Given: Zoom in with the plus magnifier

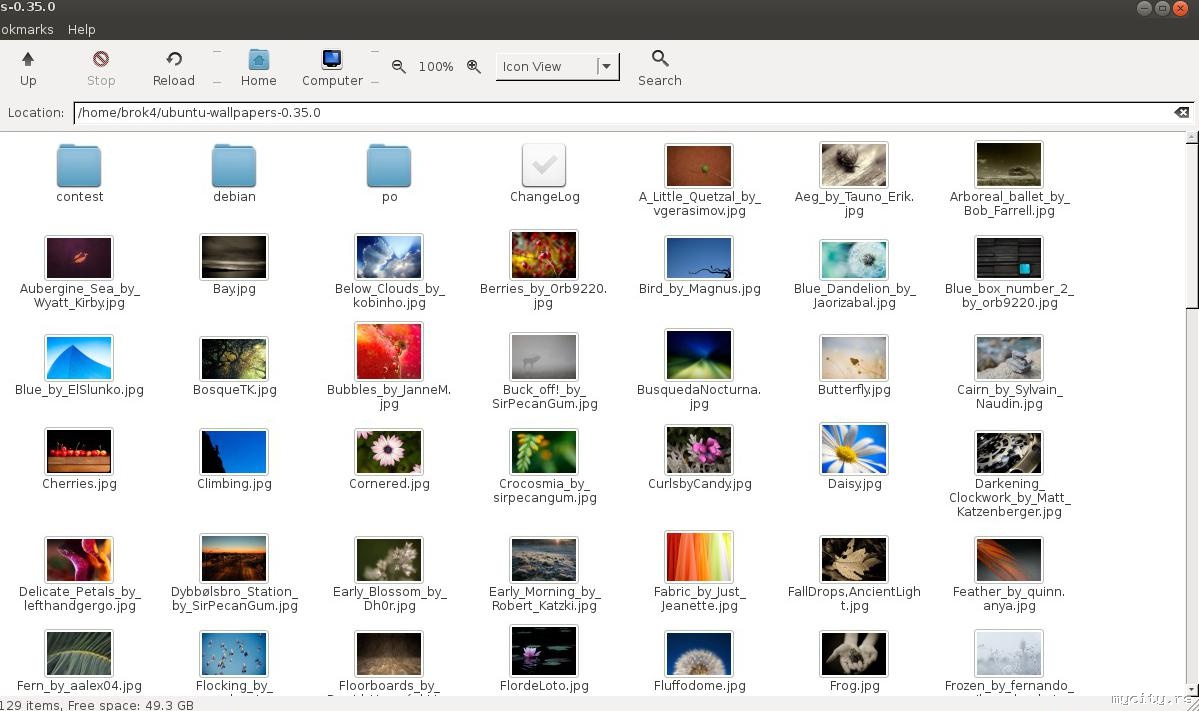Looking at the screenshot, I should point(474,67).
